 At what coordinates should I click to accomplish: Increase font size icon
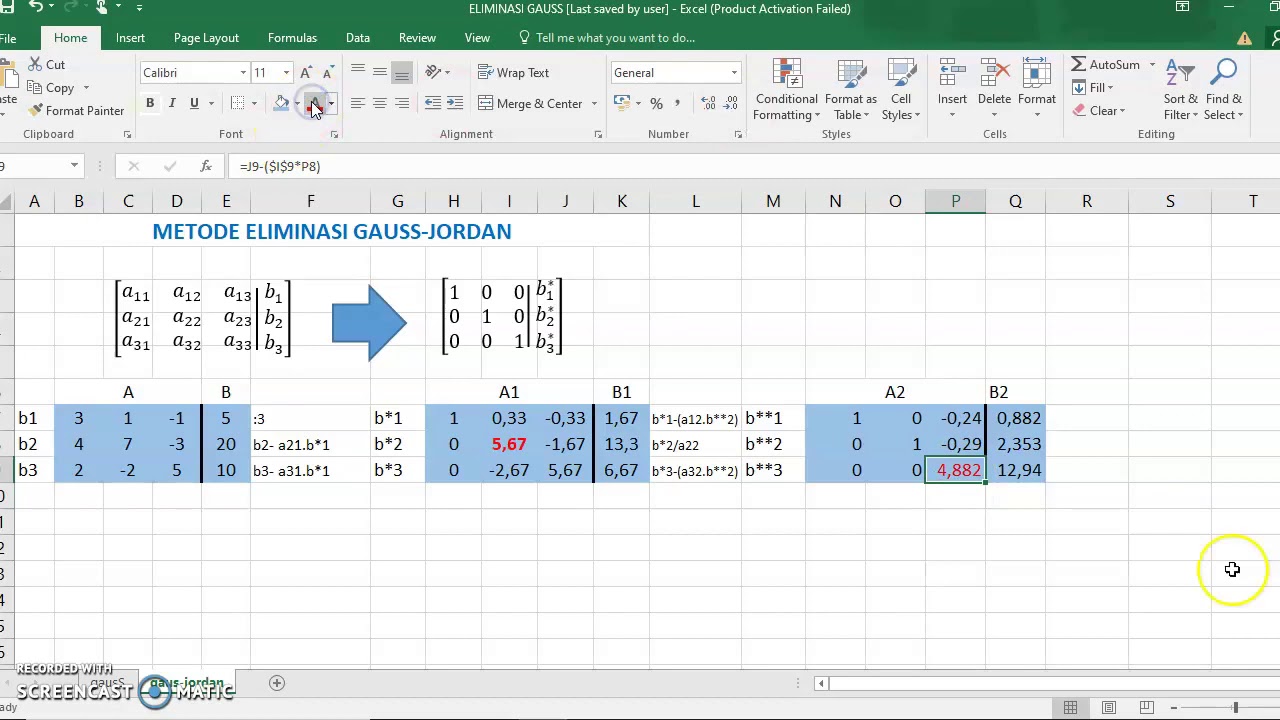[306, 72]
